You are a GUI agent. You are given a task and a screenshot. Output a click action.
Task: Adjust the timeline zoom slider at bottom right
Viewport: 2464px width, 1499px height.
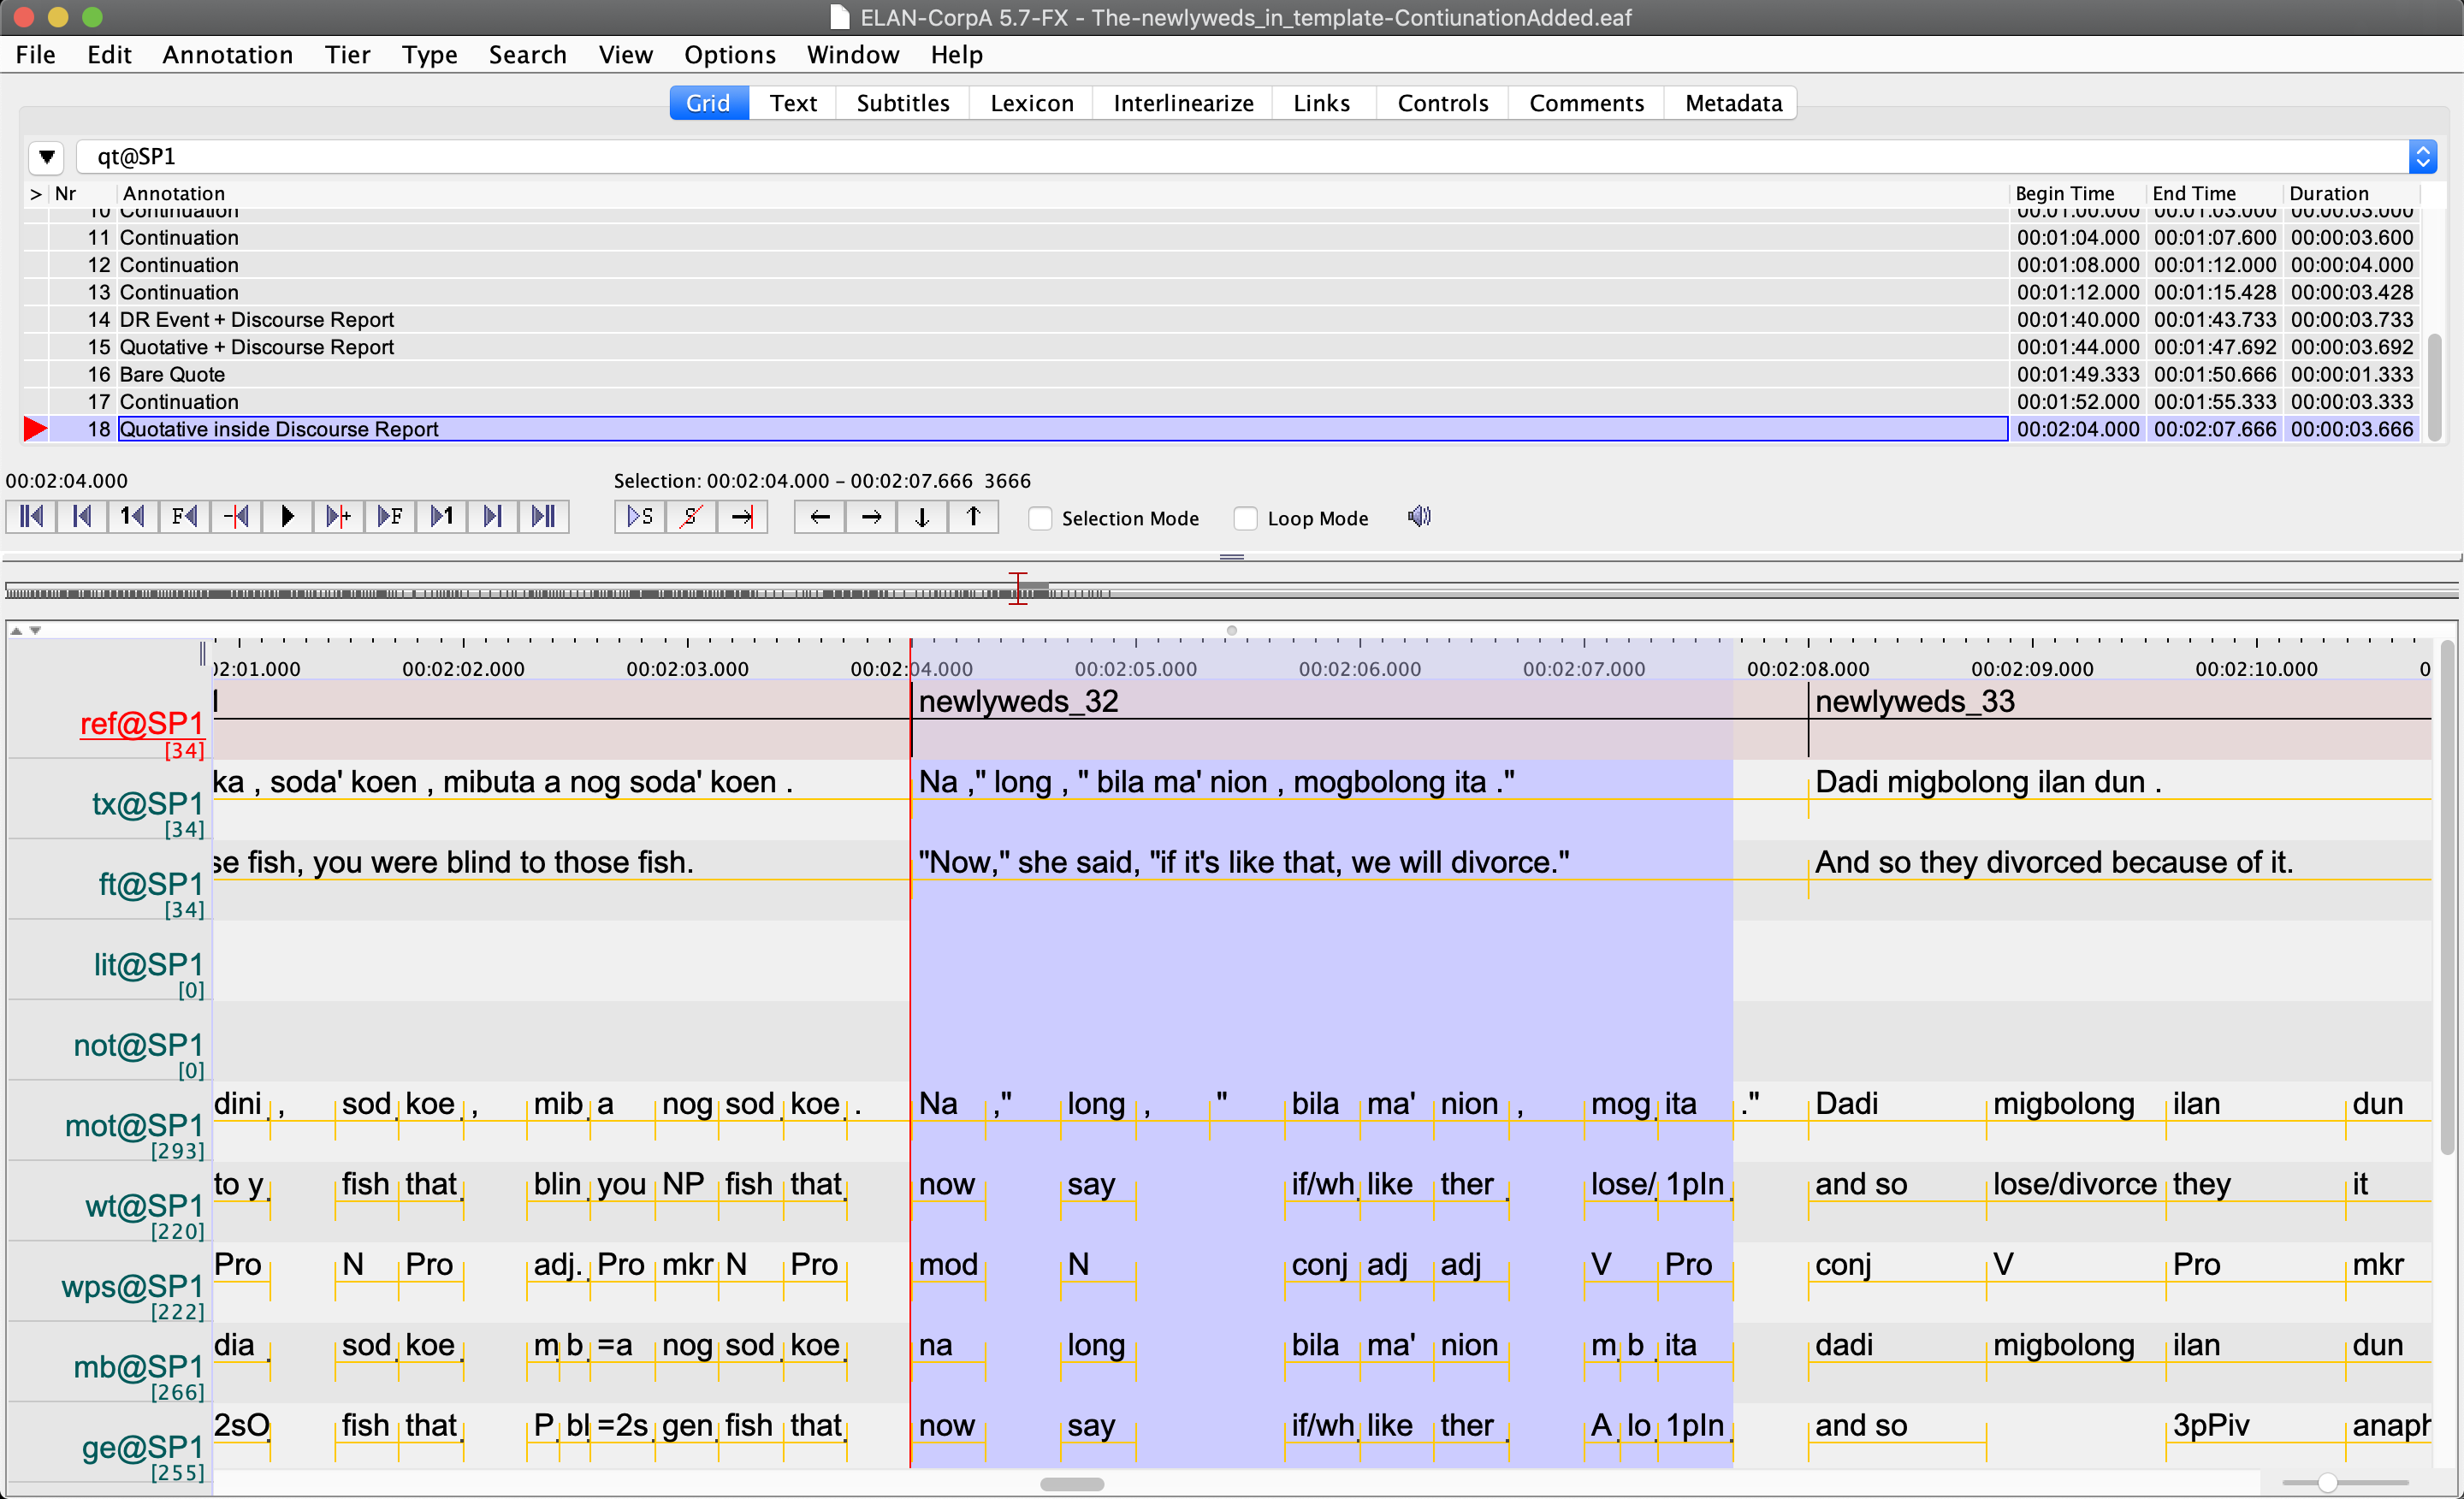point(2327,1483)
